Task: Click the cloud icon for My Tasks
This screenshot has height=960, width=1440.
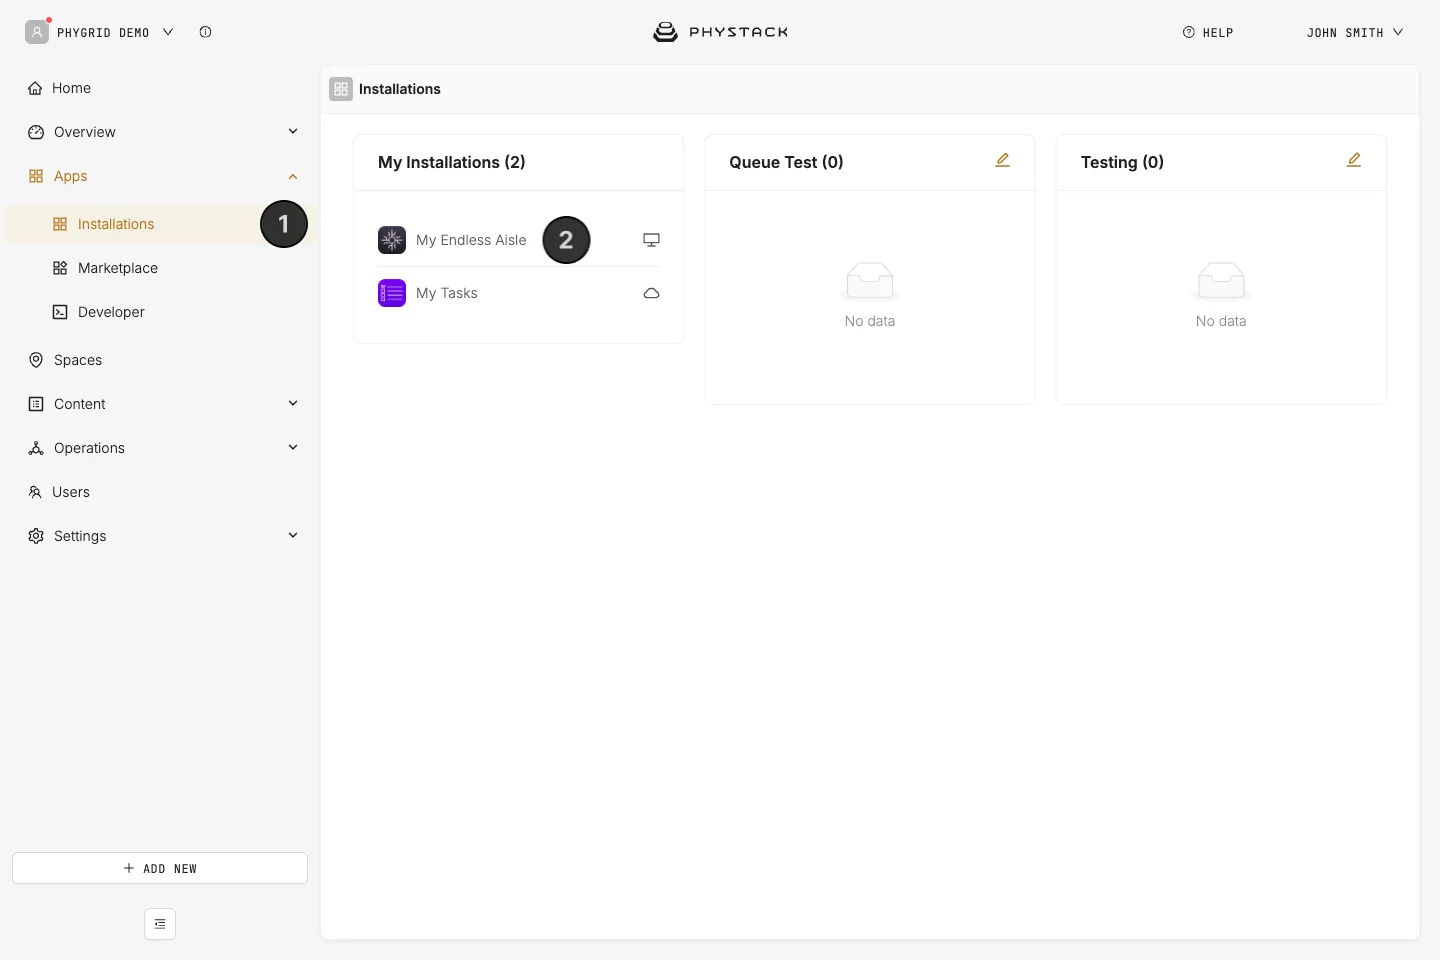Action: click(651, 293)
